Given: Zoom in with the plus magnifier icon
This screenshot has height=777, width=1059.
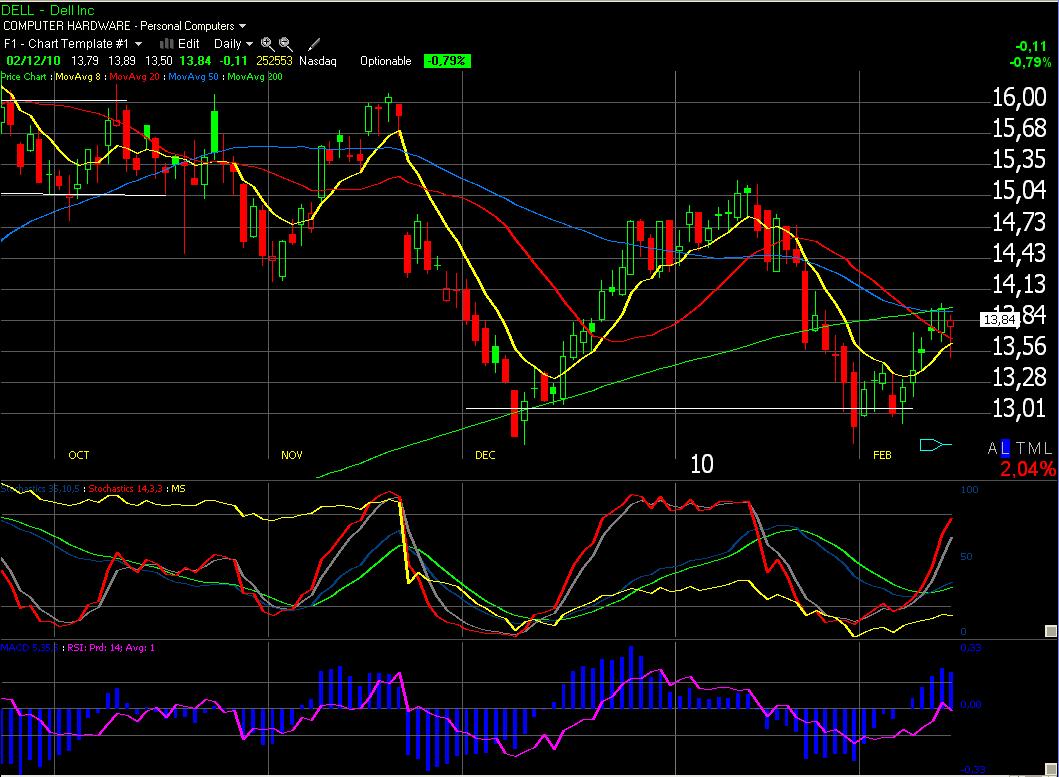Looking at the screenshot, I should click(x=267, y=44).
